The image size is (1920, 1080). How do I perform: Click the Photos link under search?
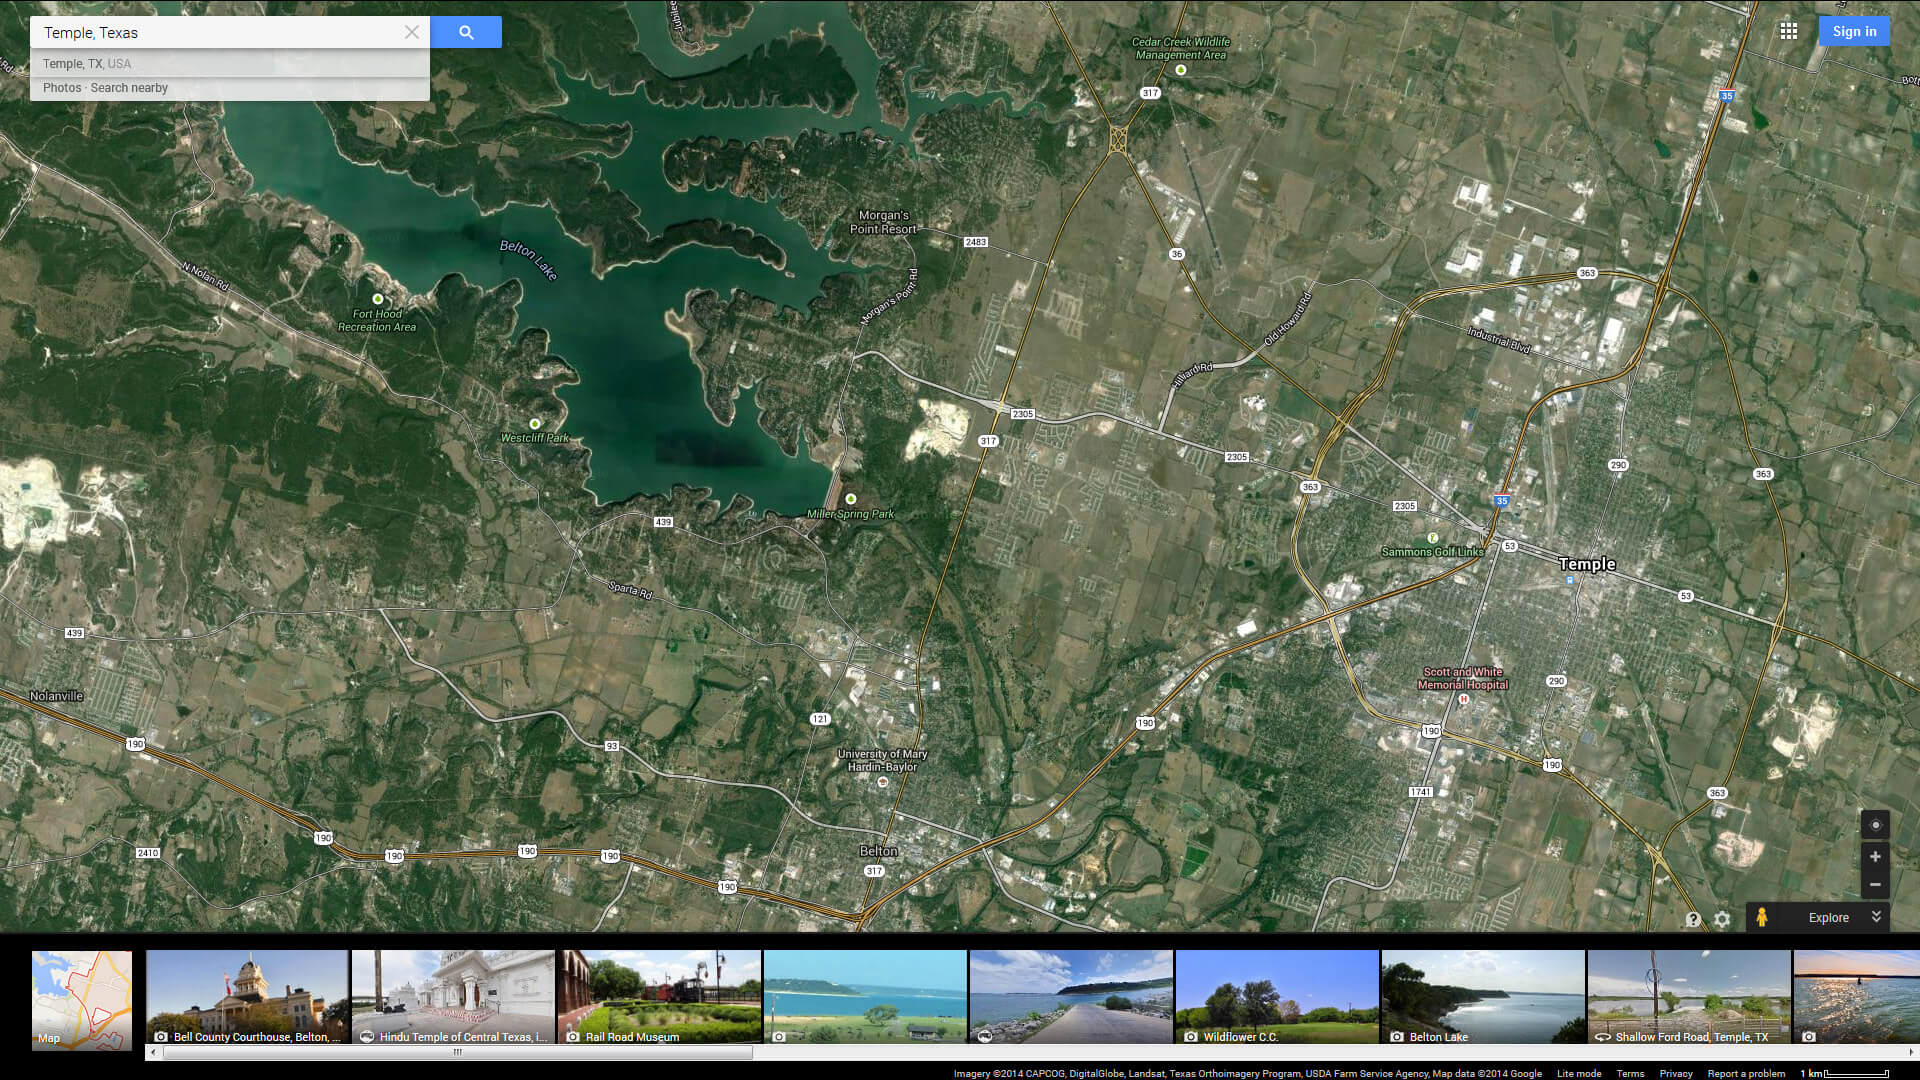(x=62, y=88)
